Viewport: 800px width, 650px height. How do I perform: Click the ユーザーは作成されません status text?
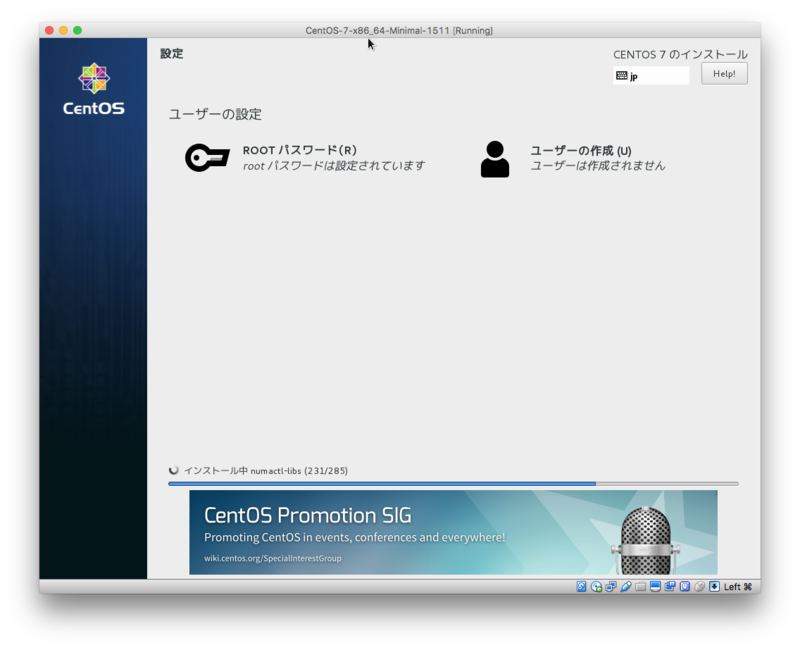coord(597,165)
